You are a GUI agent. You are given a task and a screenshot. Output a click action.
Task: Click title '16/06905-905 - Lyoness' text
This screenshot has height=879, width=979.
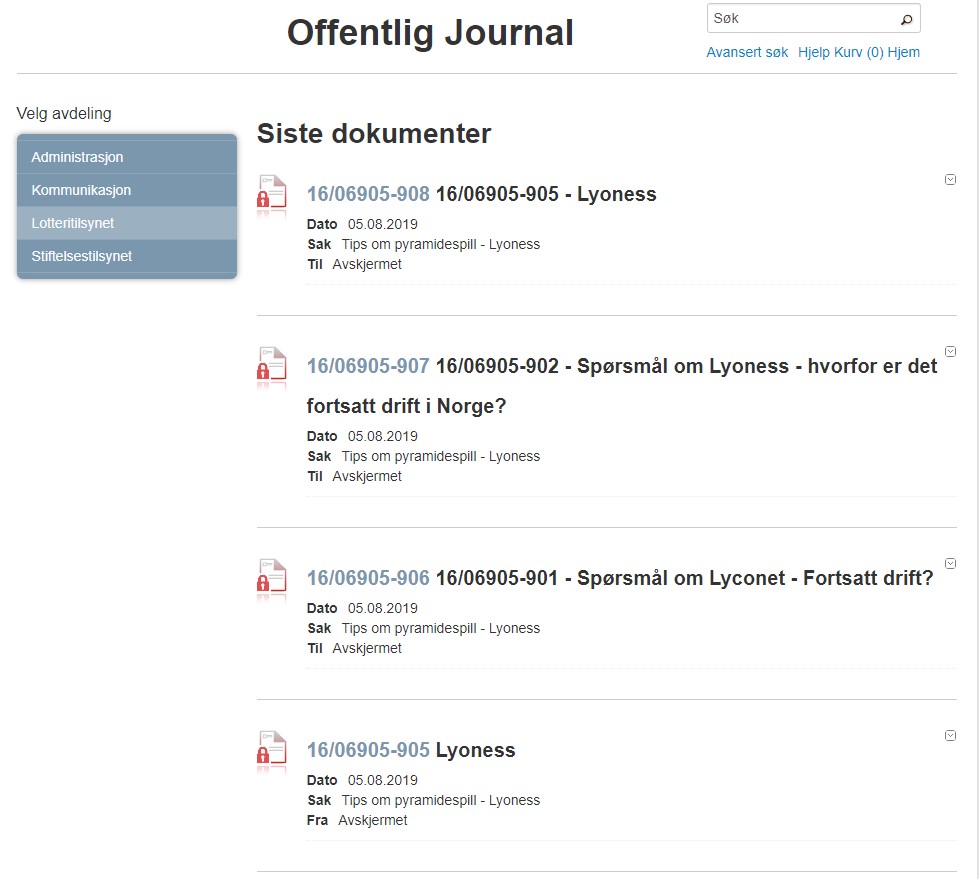pyautogui.click(x=546, y=194)
